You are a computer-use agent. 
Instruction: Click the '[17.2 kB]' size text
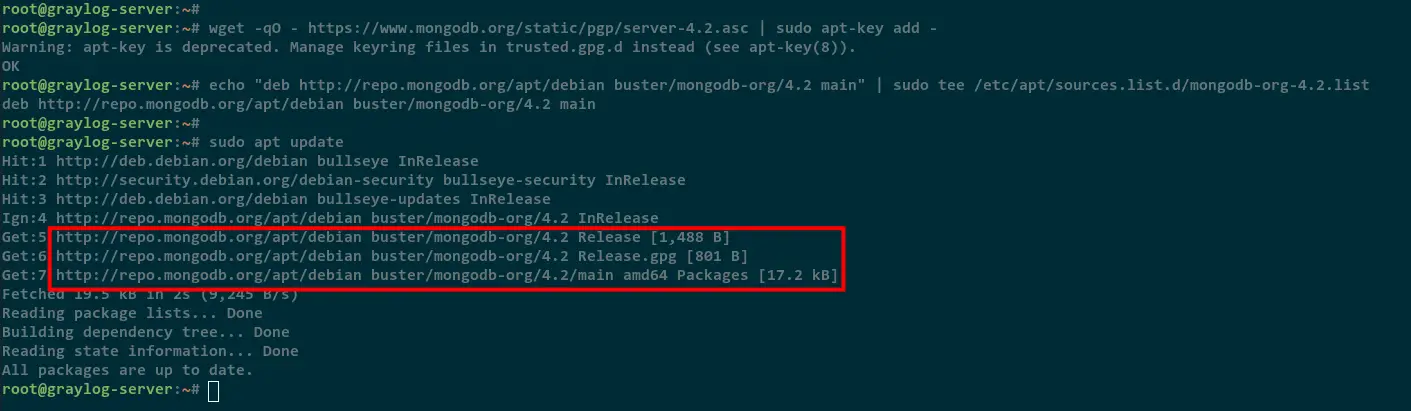pyautogui.click(x=798, y=275)
